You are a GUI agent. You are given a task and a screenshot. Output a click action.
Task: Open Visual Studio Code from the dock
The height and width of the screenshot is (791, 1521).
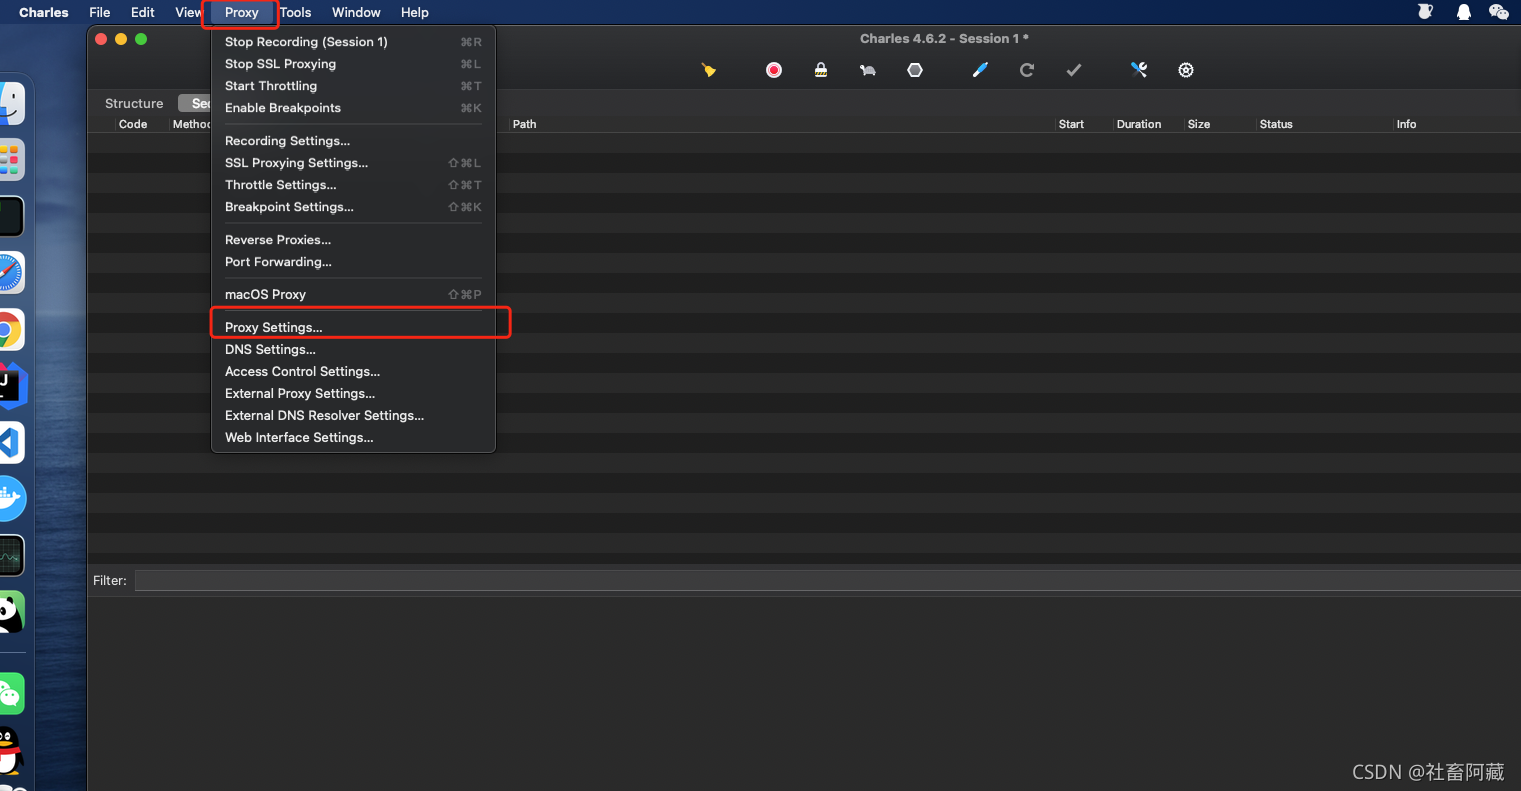coord(11,442)
